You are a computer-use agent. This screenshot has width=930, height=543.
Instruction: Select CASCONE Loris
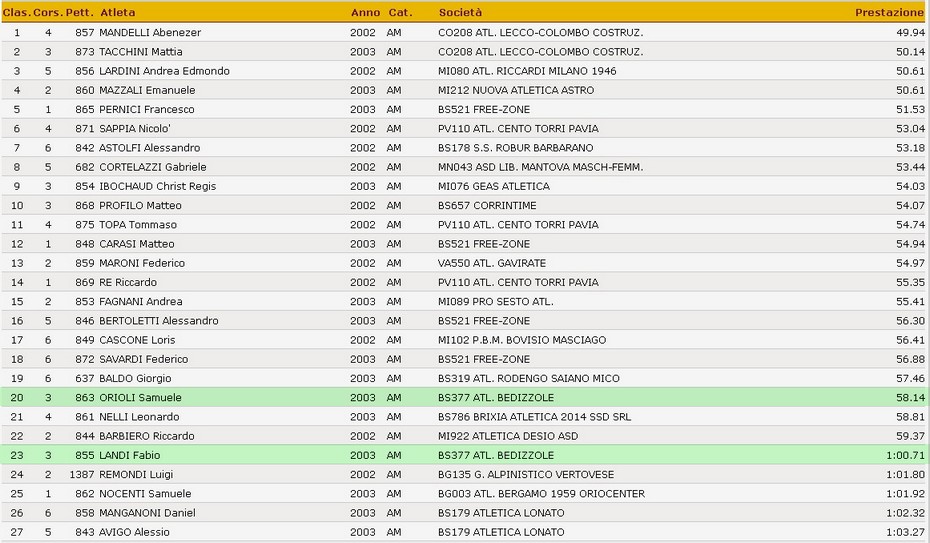(x=137, y=340)
